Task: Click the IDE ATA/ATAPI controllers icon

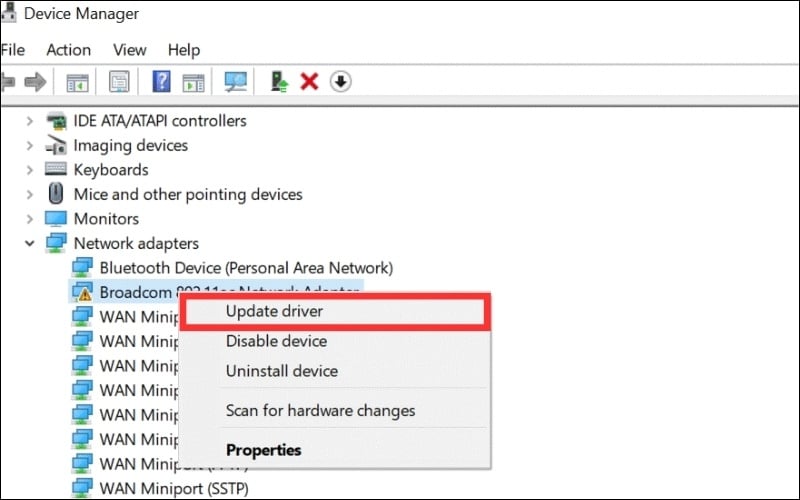Action: click(x=56, y=121)
